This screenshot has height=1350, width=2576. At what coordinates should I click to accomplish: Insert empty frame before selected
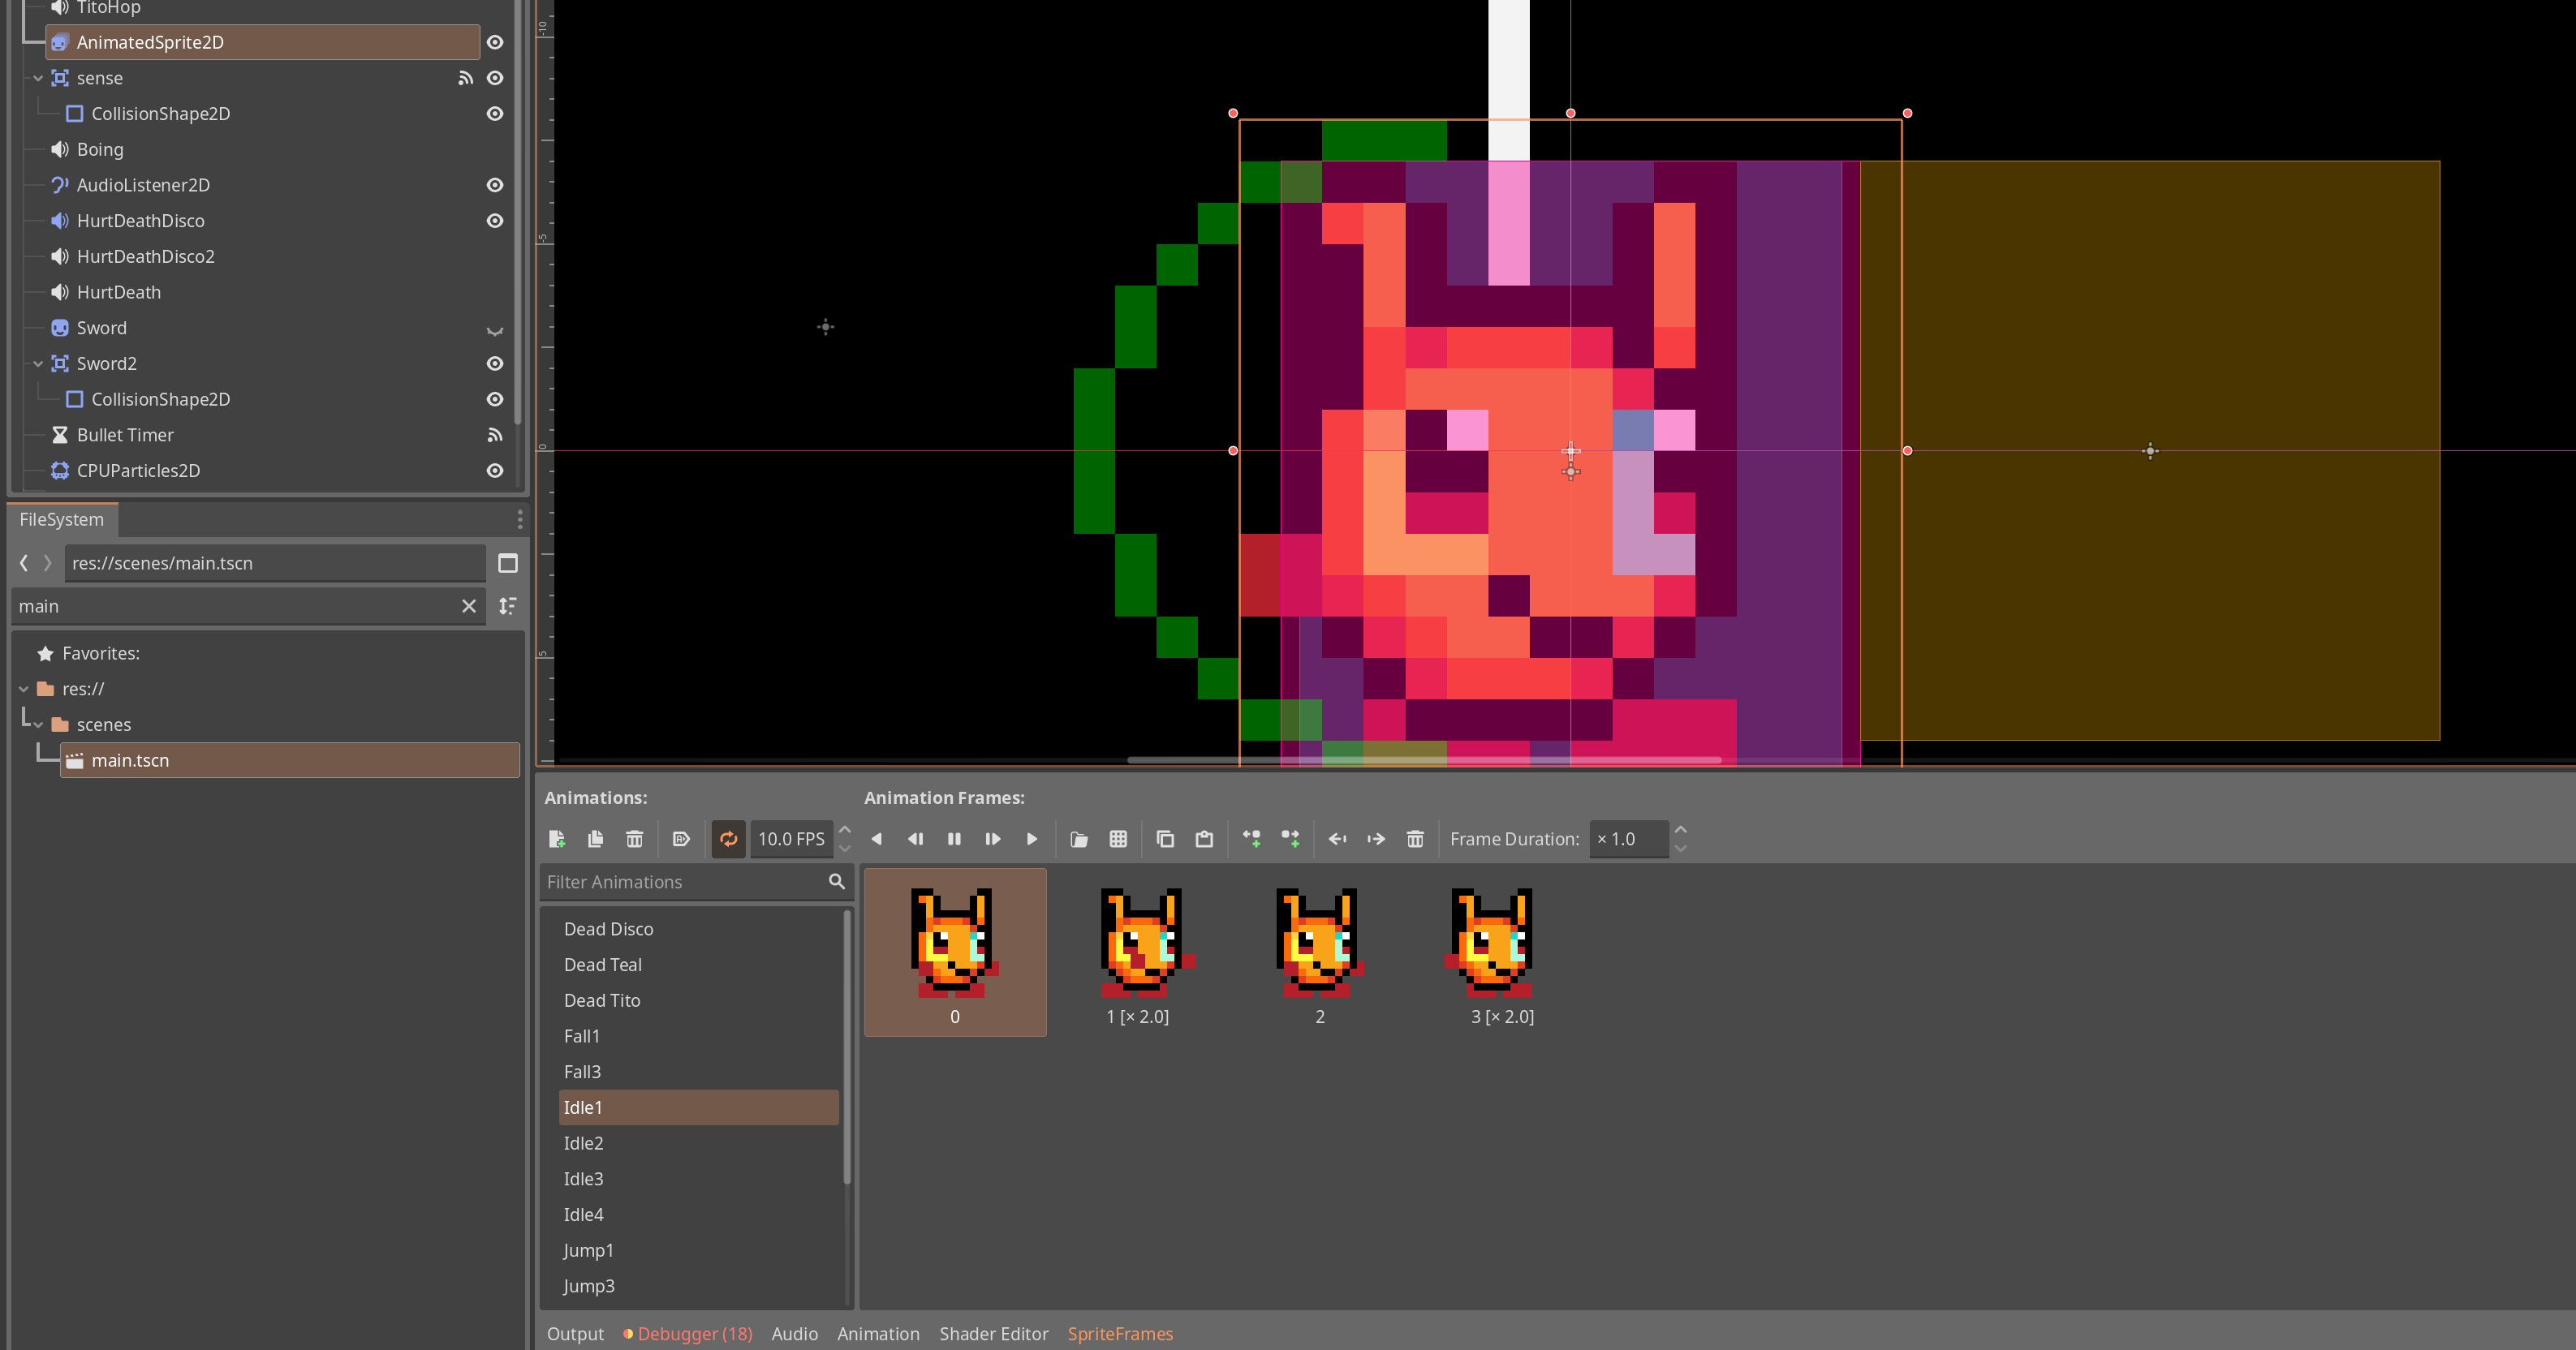1251,839
